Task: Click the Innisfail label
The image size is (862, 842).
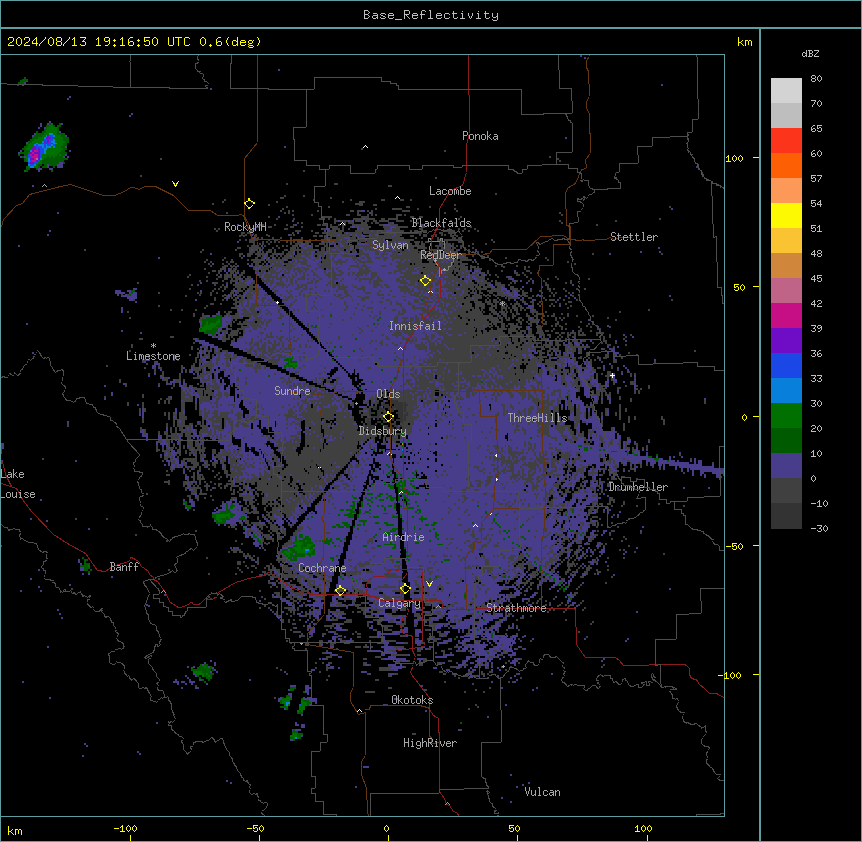Action: (415, 326)
